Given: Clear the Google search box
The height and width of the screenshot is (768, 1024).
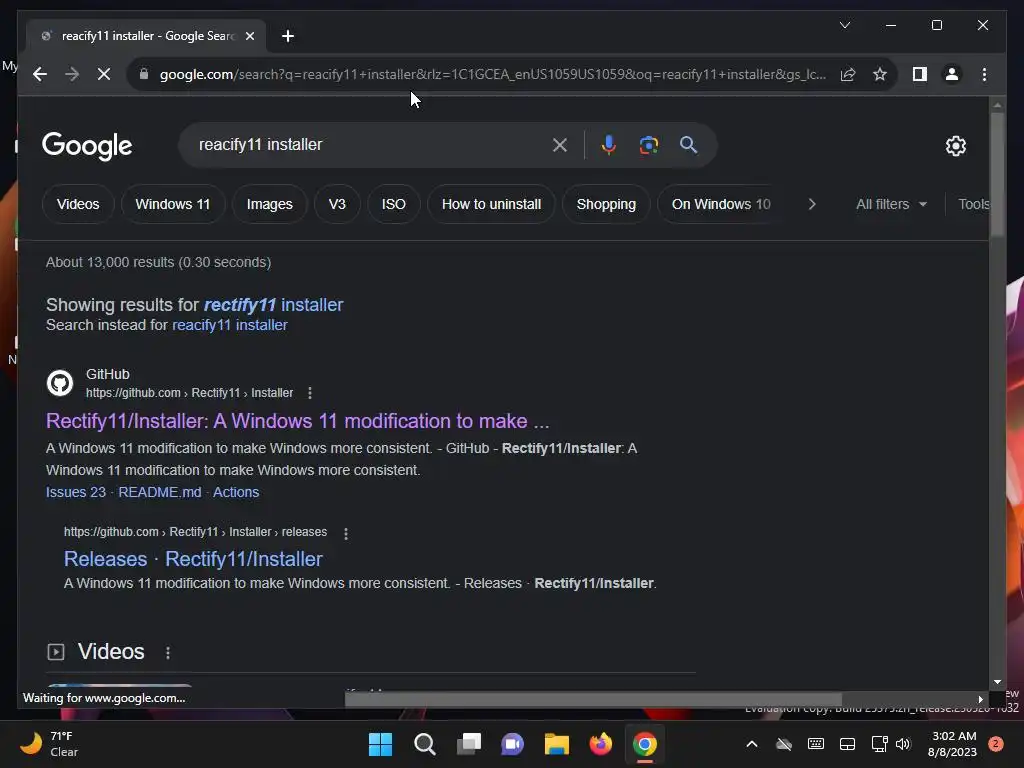Looking at the screenshot, I should (x=560, y=145).
